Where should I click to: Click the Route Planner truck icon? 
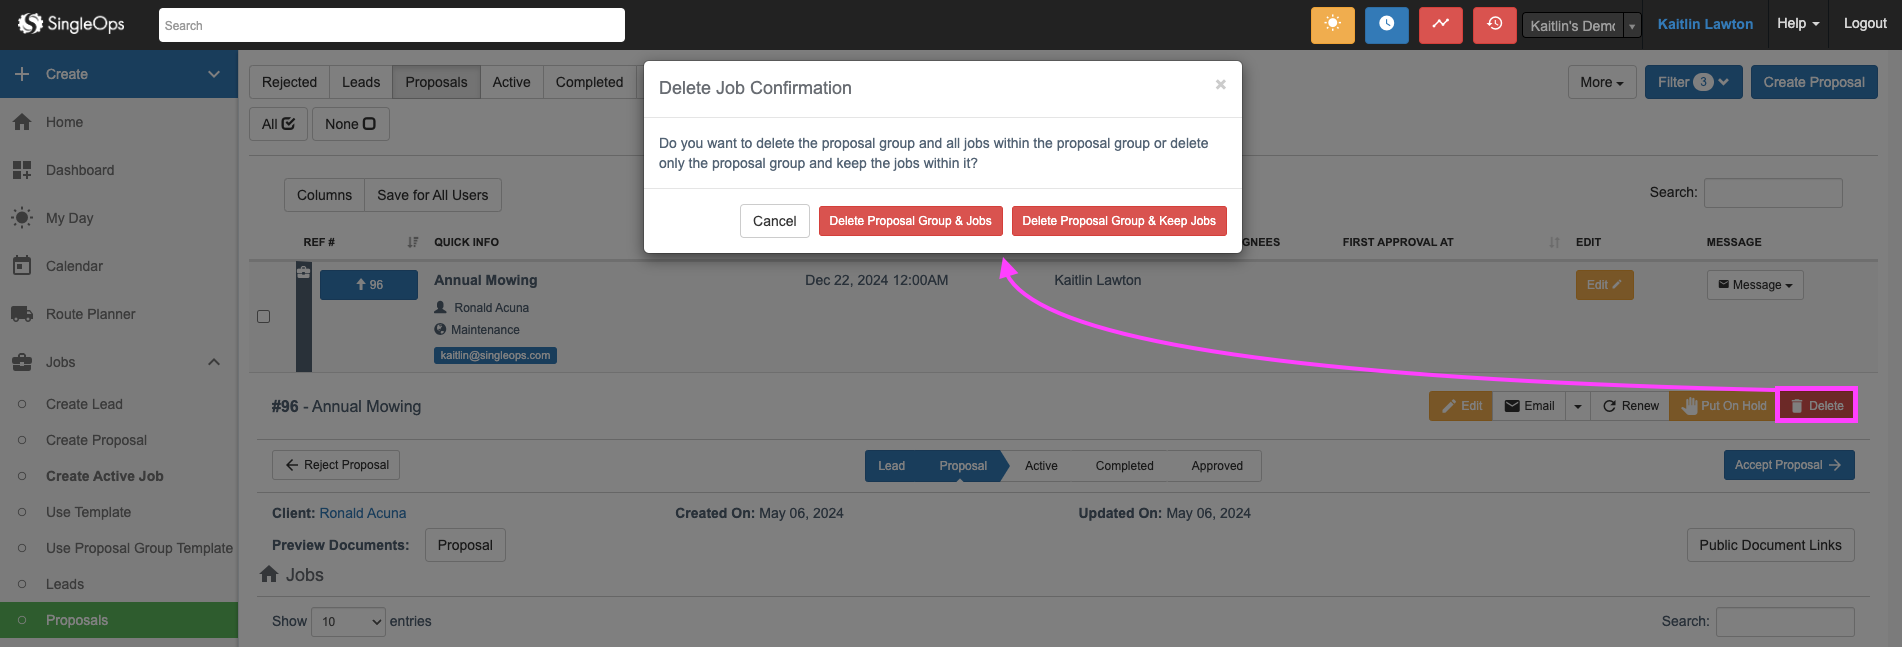tap(22, 314)
